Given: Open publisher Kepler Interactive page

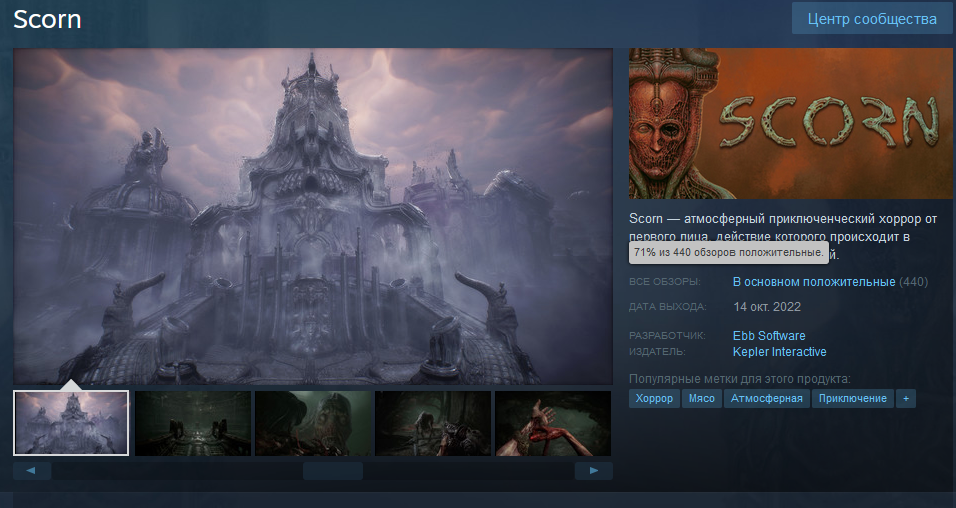Looking at the screenshot, I should point(779,352).
